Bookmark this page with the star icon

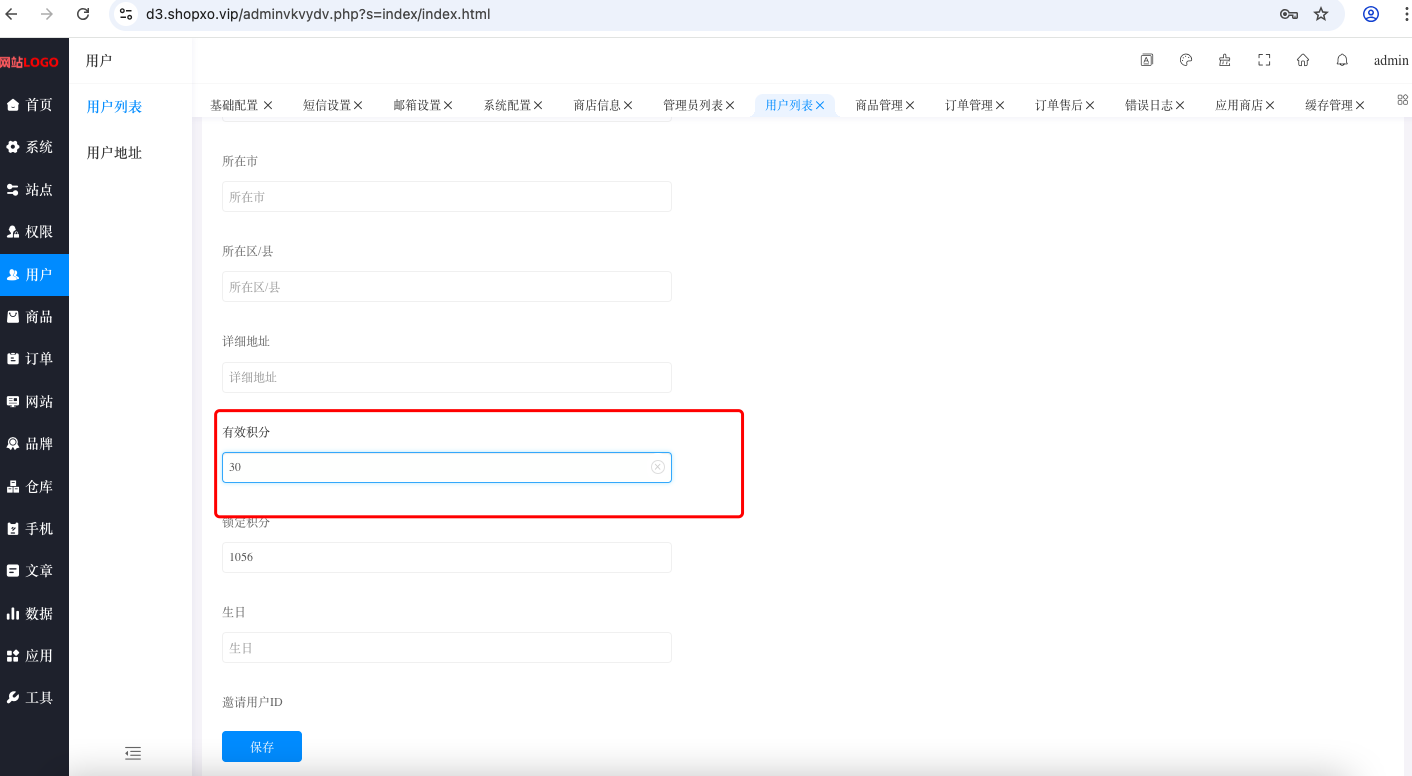tap(1321, 14)
